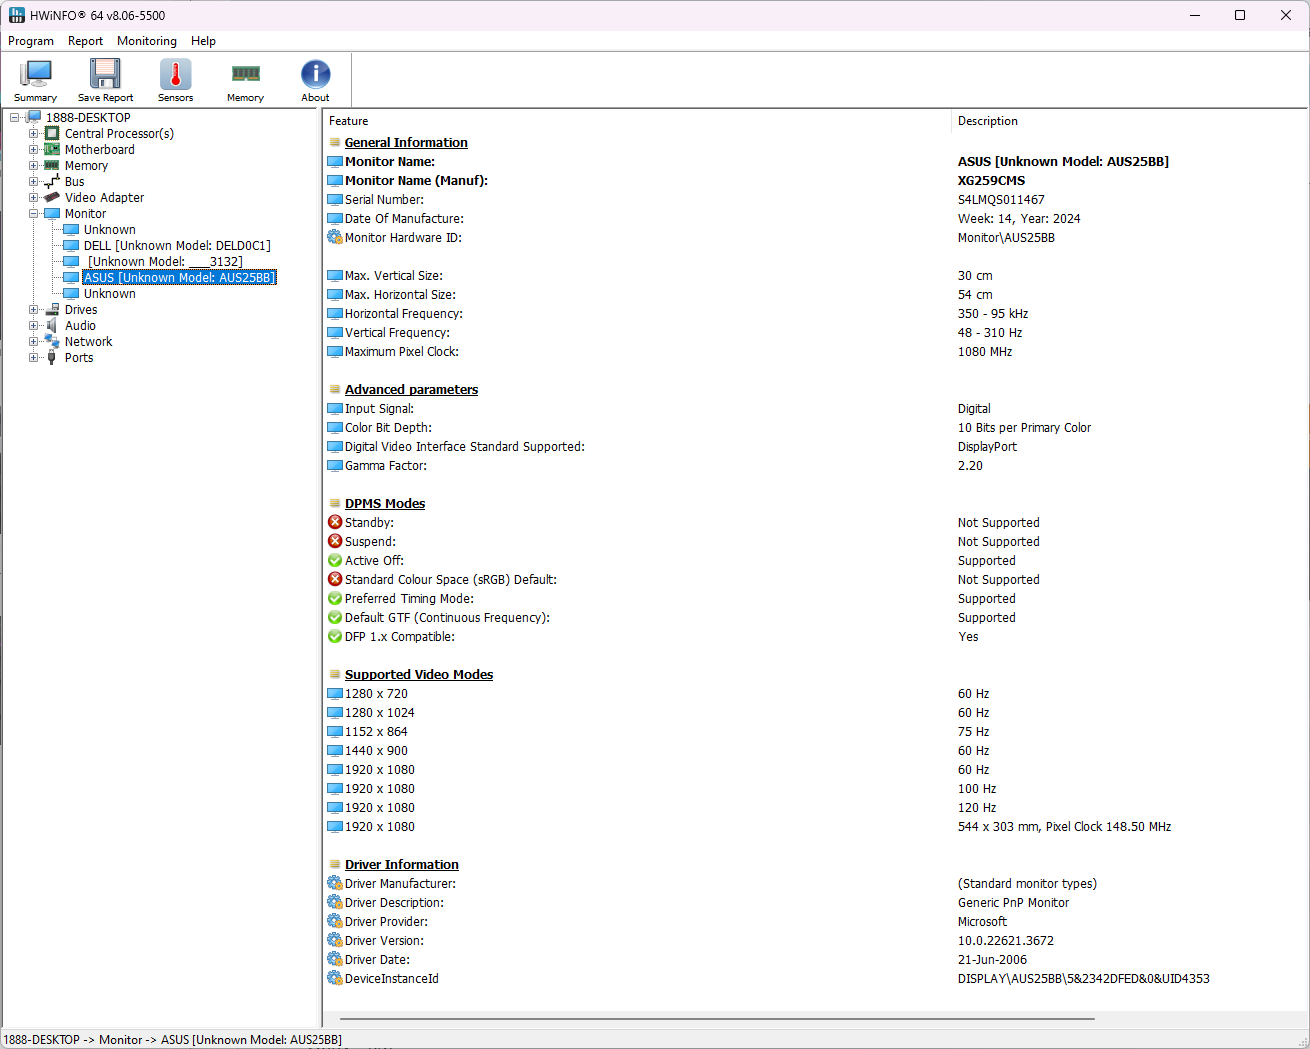Select Video Adapter in the tree
The image size is (1310, 1049).
click(x=104, y=198)
